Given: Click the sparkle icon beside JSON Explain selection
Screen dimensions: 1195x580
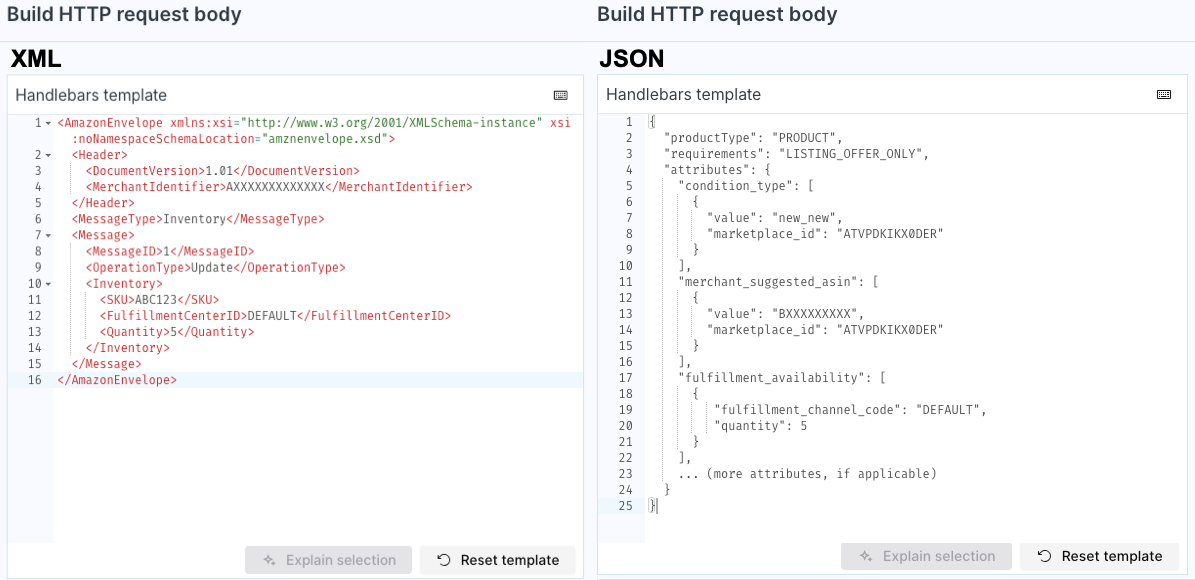Looking at the screenshot, I should pyautogui.click(x=866, y=556).
